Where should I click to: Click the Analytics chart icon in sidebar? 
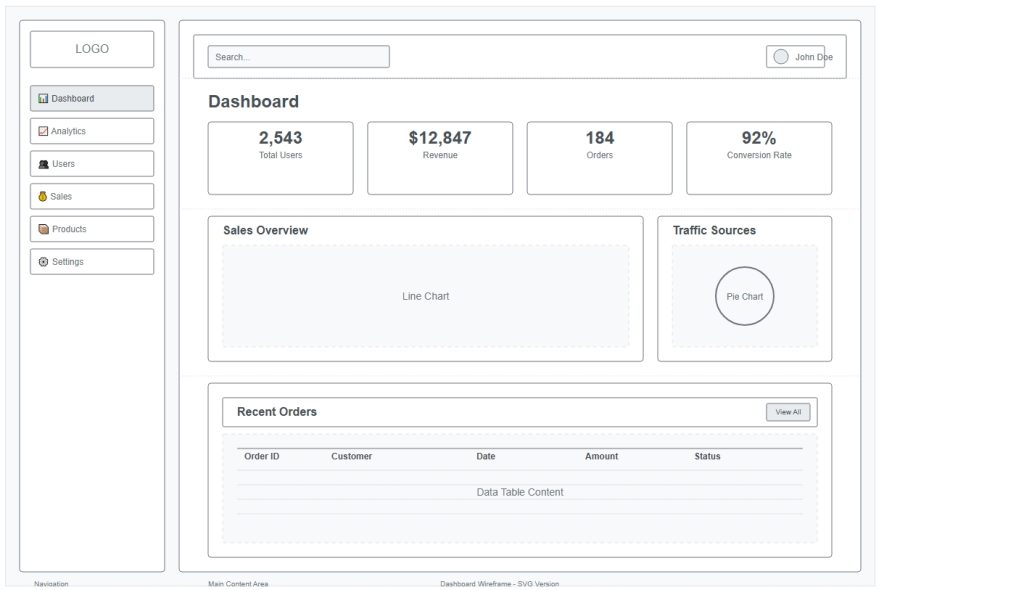pyautogui.click(x=43, y=131)
